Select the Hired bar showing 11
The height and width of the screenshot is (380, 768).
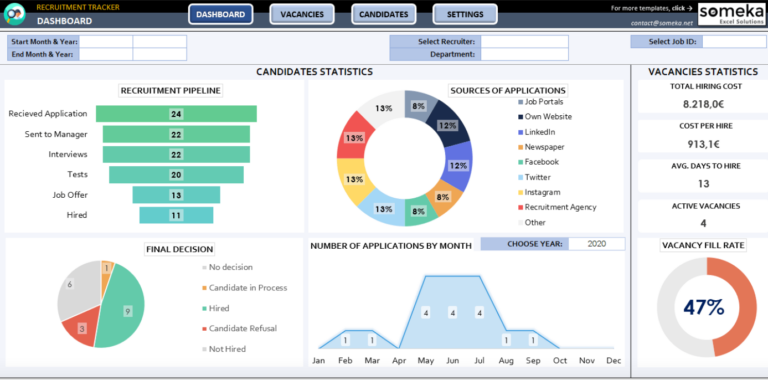click(x=176, y=215)
